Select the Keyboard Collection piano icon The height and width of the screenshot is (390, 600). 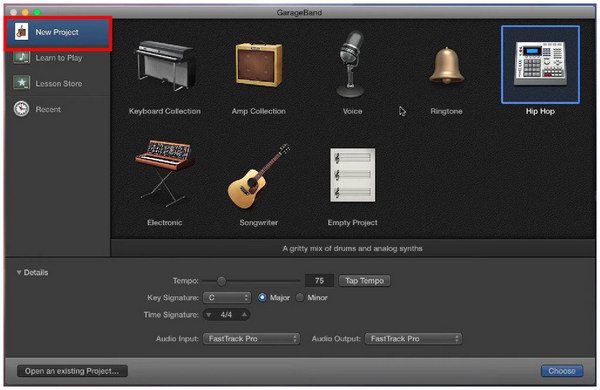(x=165, y=65)
